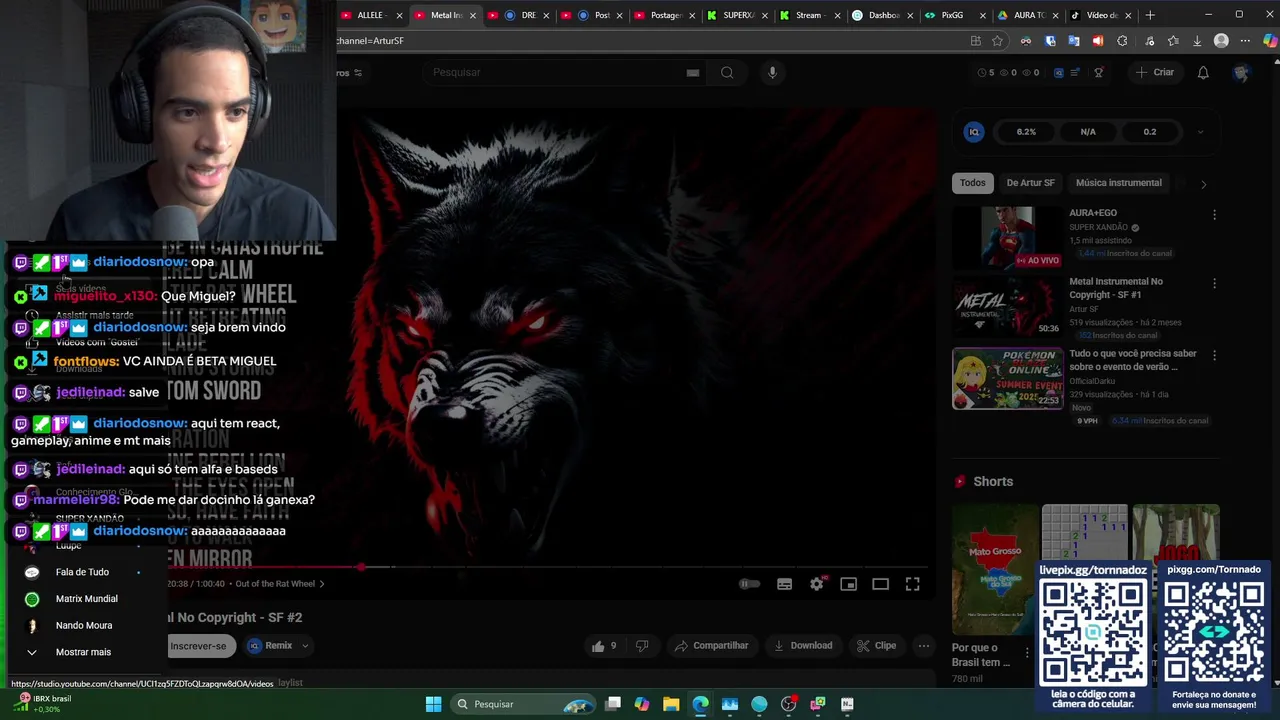This screenshot has height=720, width=1280.
Task: Toggle the autoplay switch in the player
Action: click(749, 584)
